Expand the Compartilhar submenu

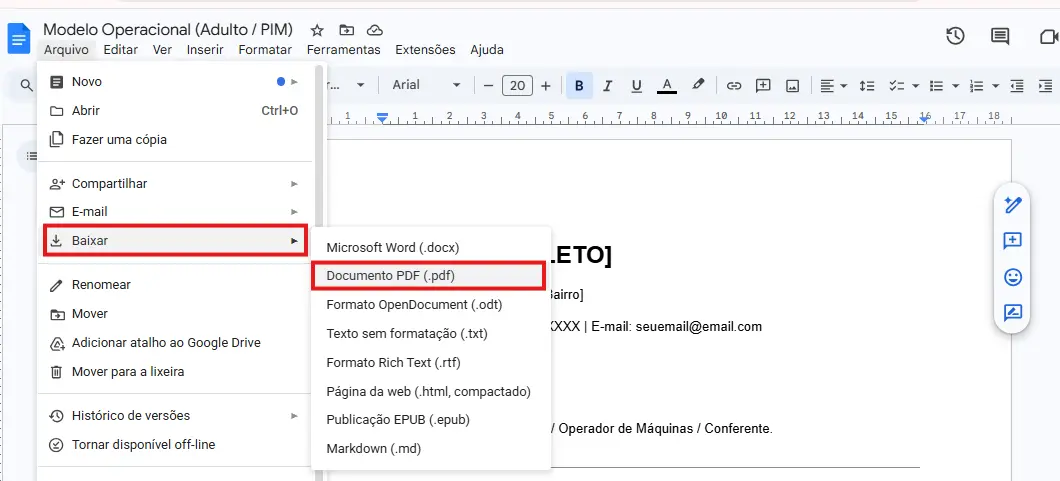pyautogui.click(x=176, y=184)
